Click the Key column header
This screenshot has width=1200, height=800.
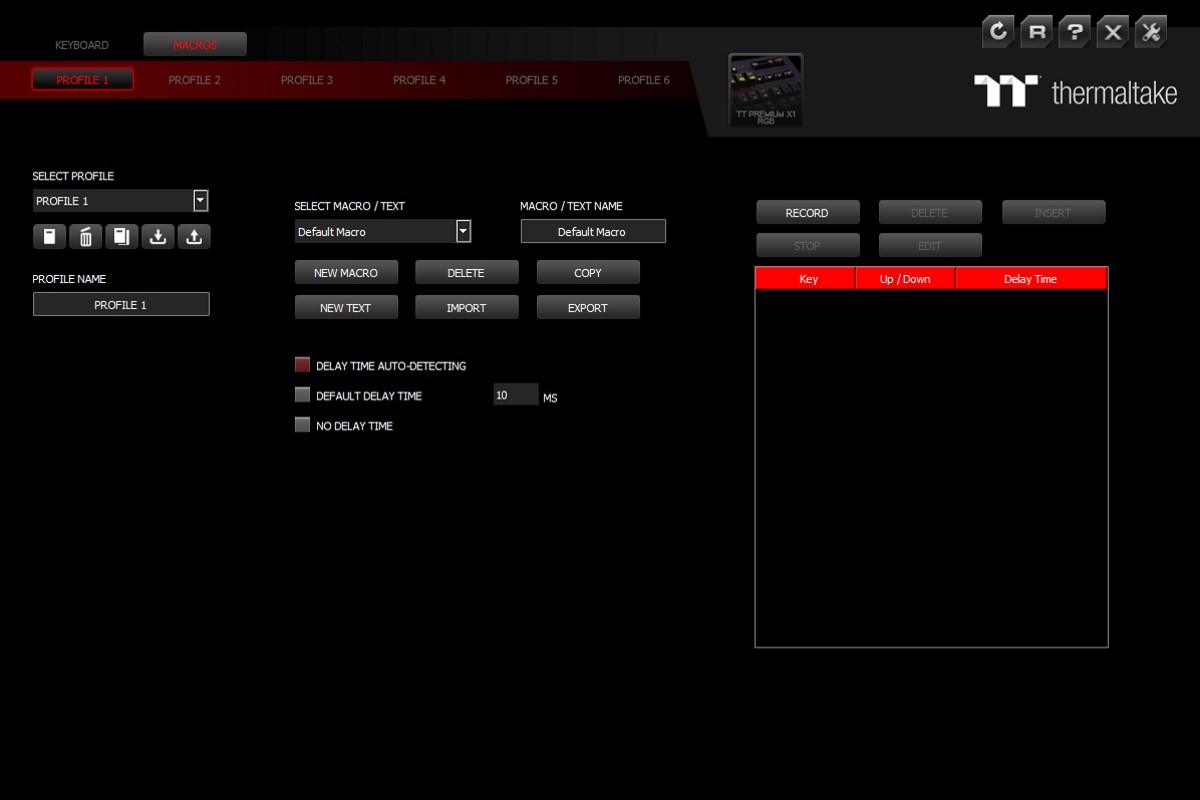pyautogui.click(x=806, y=279)
